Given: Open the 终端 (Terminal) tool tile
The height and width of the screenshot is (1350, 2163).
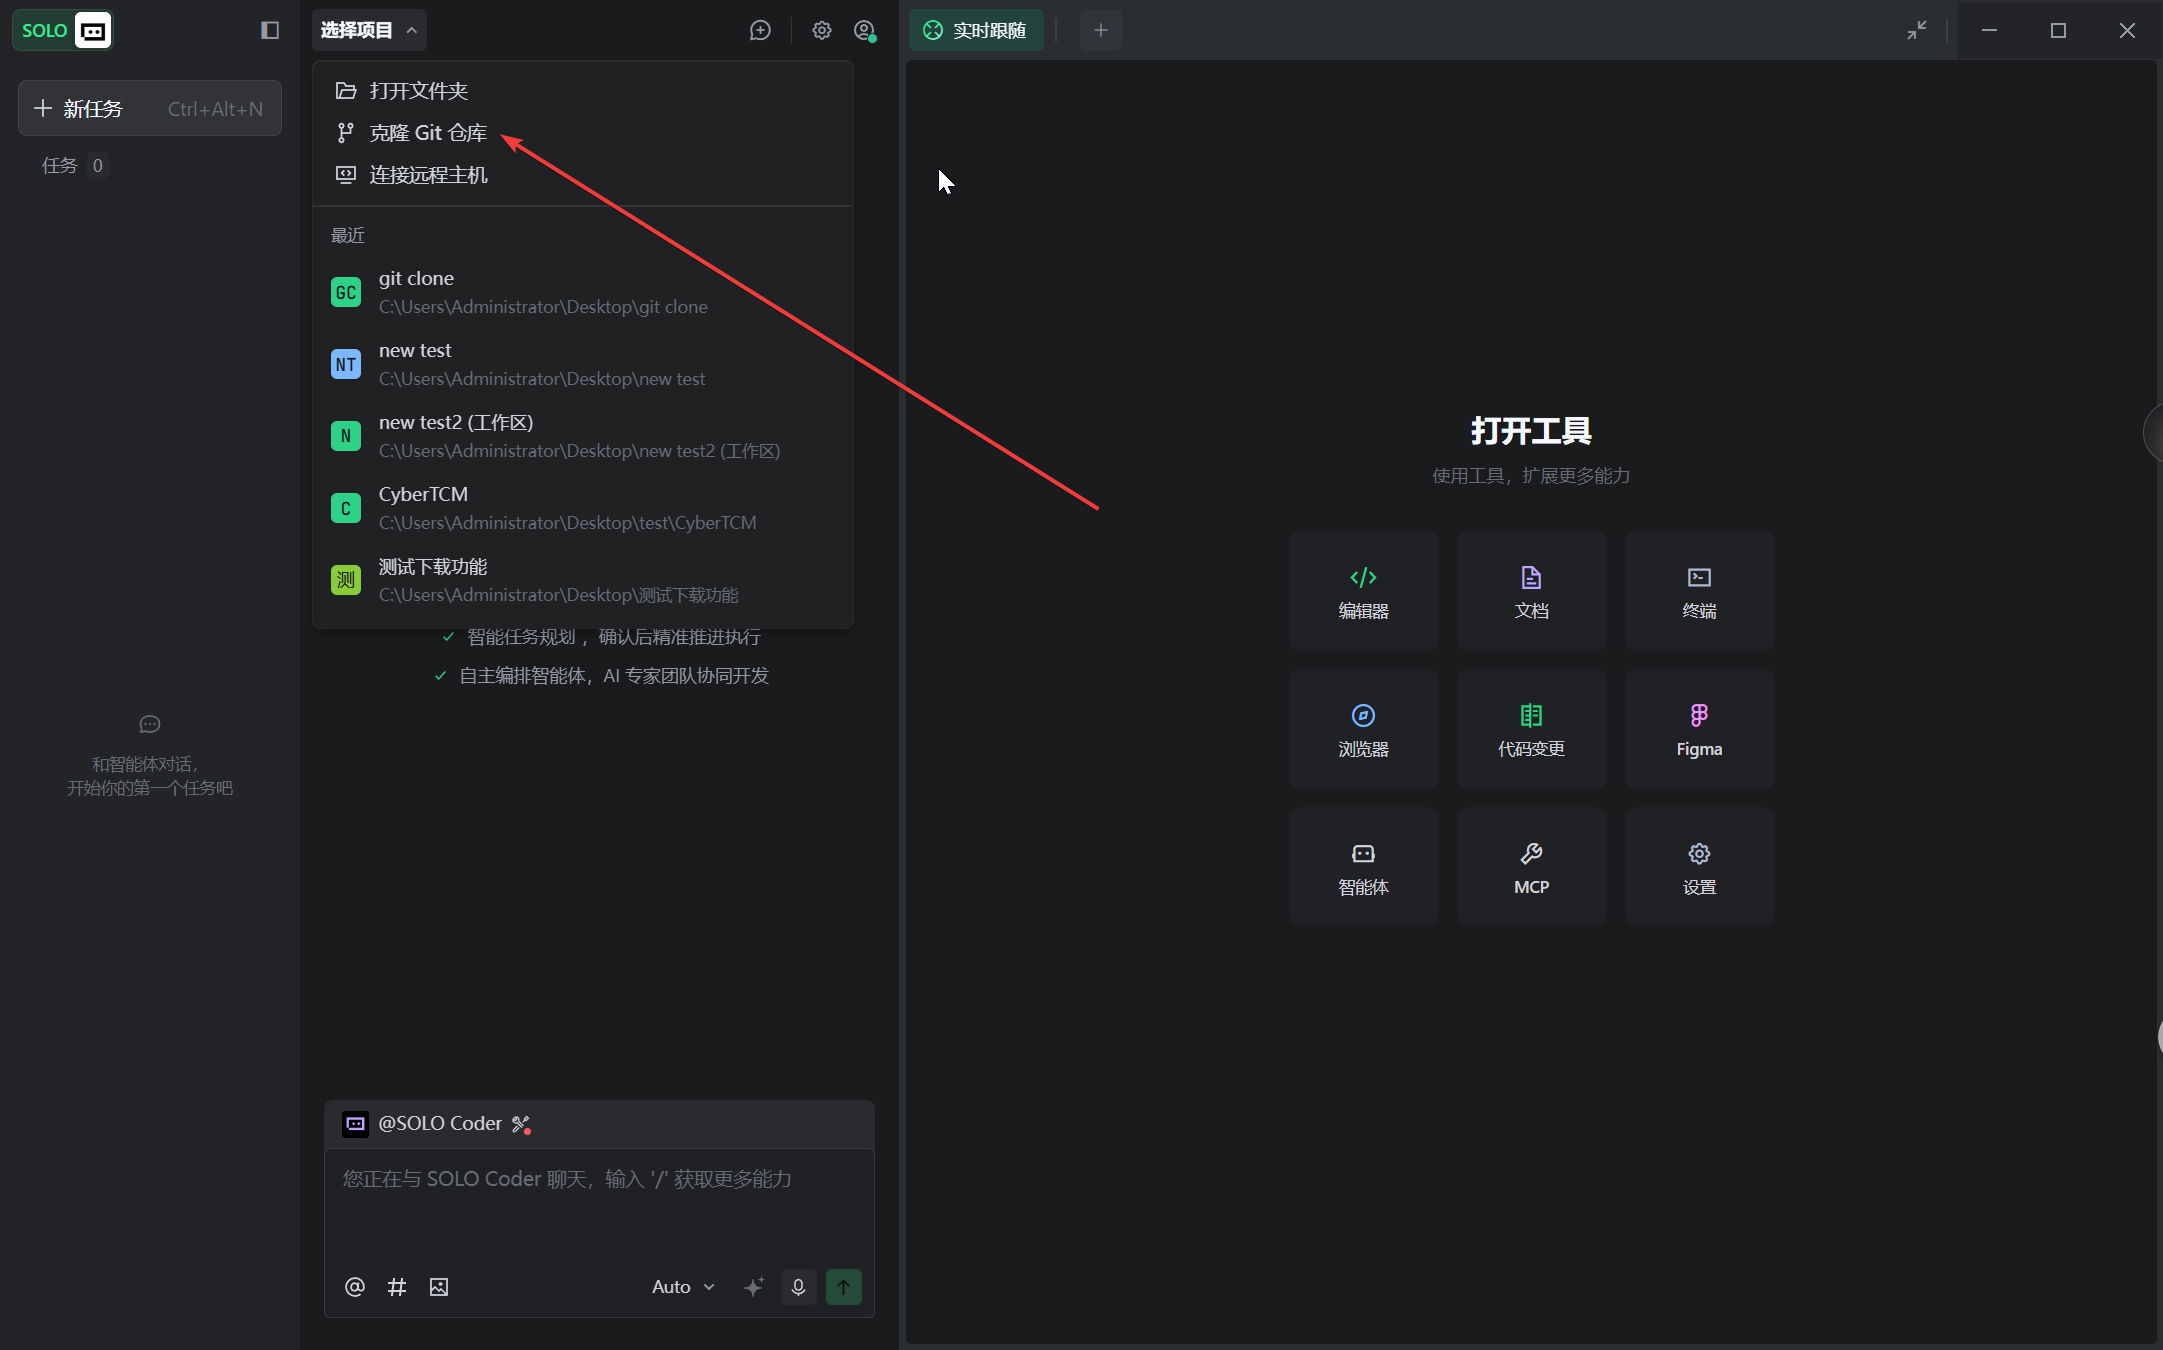Looking at the screenshot, I should point(1699,591).
